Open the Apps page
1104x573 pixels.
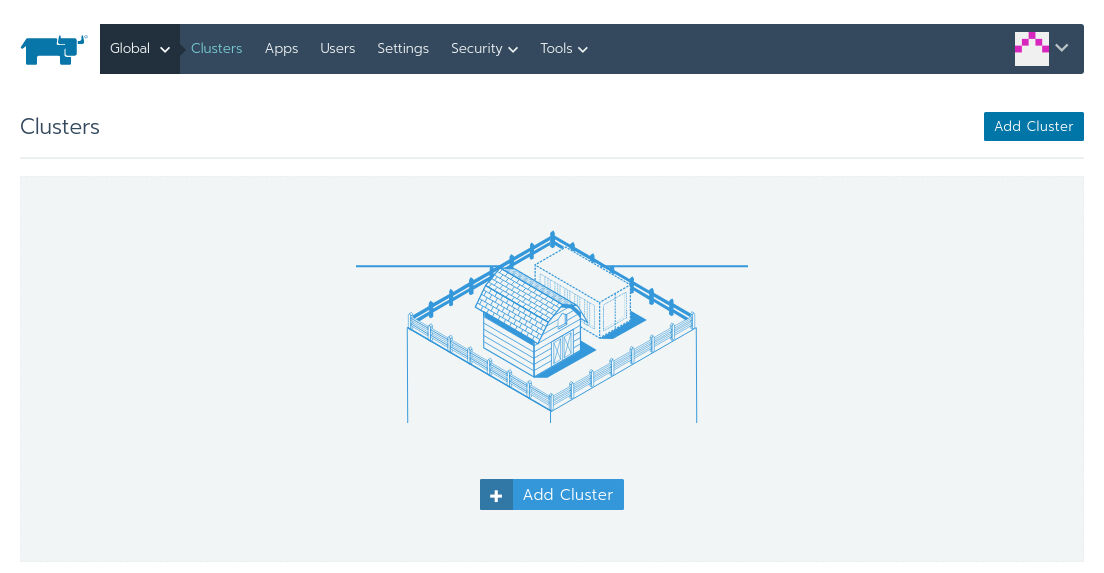tap(281, 49)
